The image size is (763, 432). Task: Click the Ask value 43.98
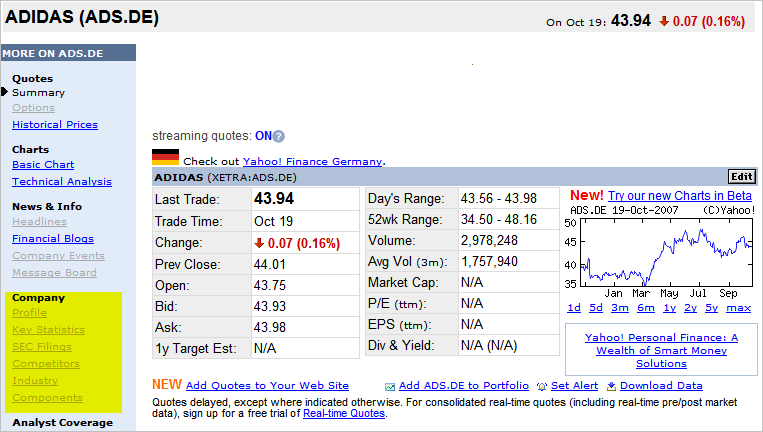[x=270, y=327]
